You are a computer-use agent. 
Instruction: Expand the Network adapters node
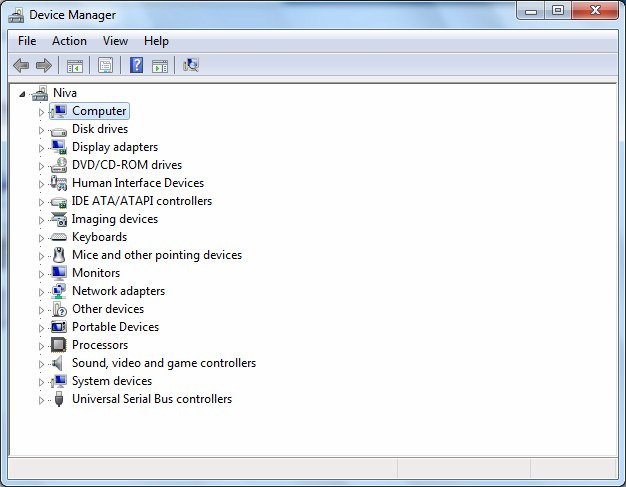pyautogui.click(x=41, y=292)
